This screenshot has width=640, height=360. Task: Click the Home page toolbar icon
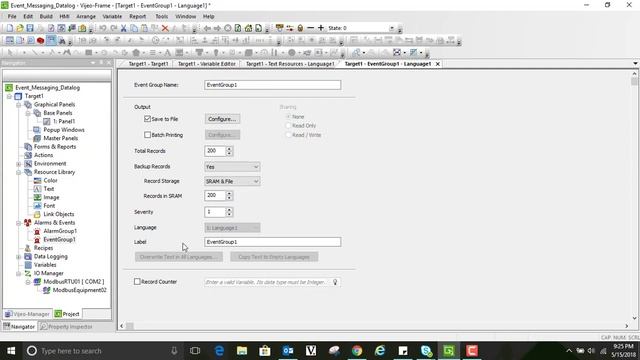(248, 28)
